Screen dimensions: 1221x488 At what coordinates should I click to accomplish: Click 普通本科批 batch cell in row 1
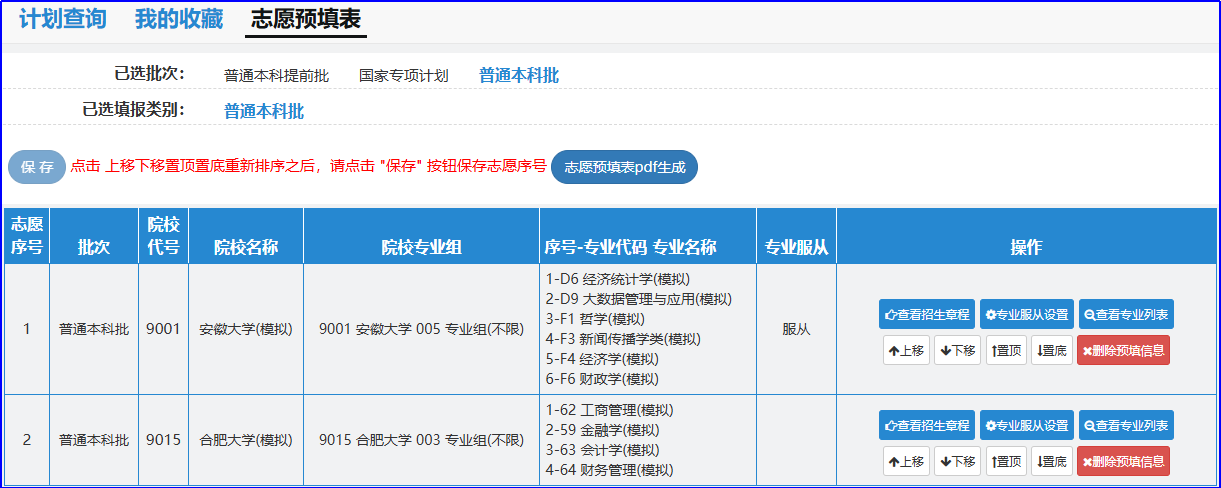click(94, 329)
